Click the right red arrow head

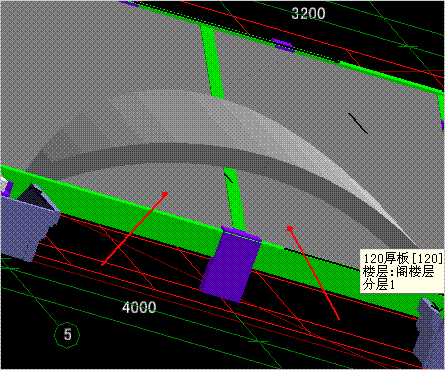(x=289, y=228)
